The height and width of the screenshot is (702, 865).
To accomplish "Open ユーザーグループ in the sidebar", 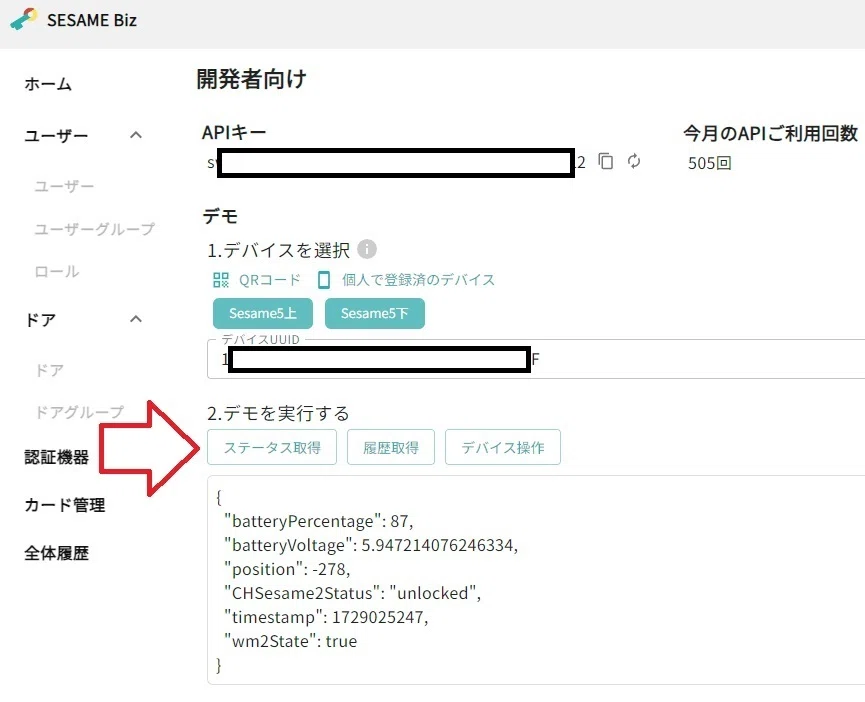I will [x=94, y=229].
